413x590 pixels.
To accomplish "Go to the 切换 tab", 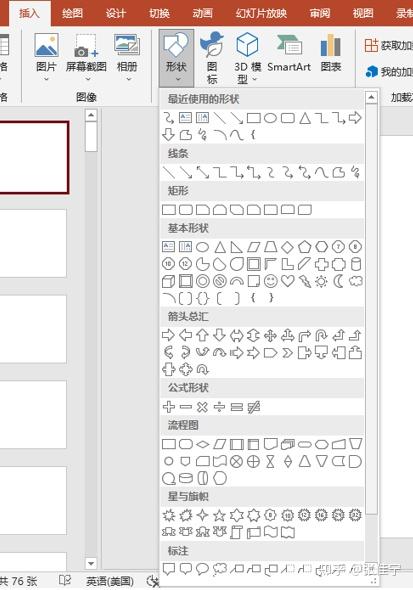I will (x=159, y=13).
